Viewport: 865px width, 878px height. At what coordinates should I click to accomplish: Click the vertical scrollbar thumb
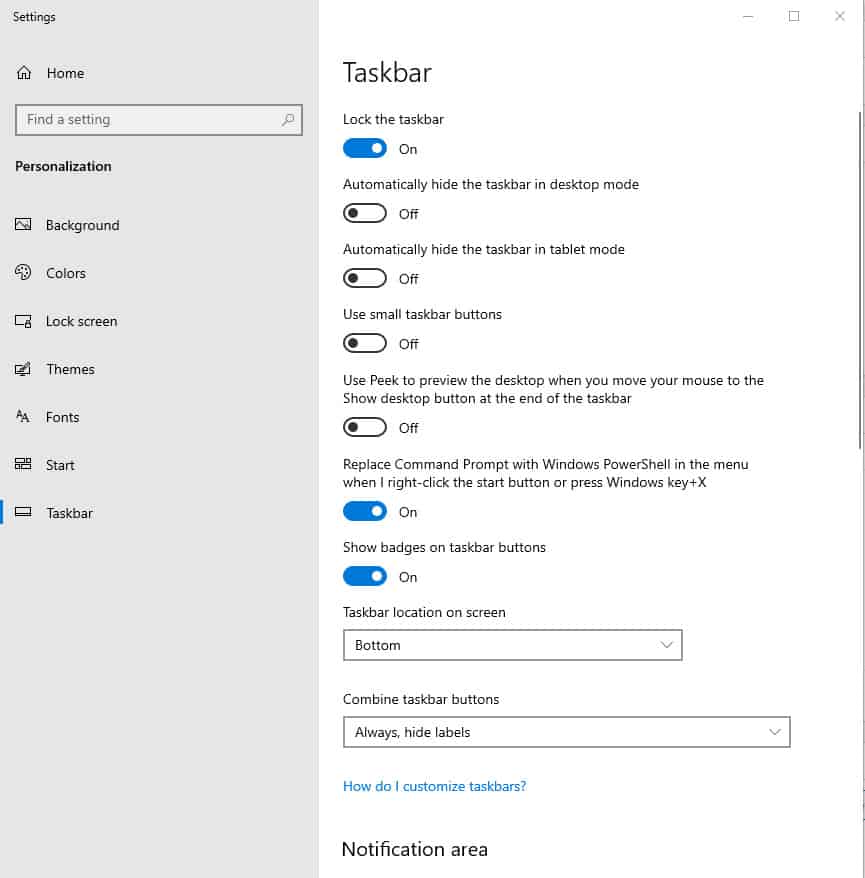click(860, 280)
